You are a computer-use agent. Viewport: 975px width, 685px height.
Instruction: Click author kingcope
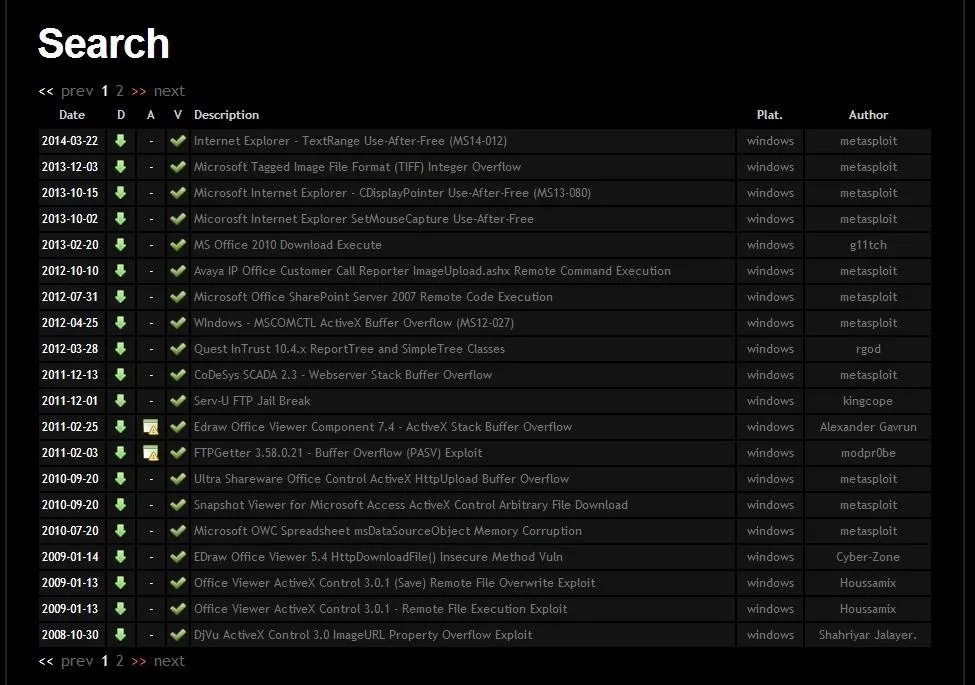868,401
